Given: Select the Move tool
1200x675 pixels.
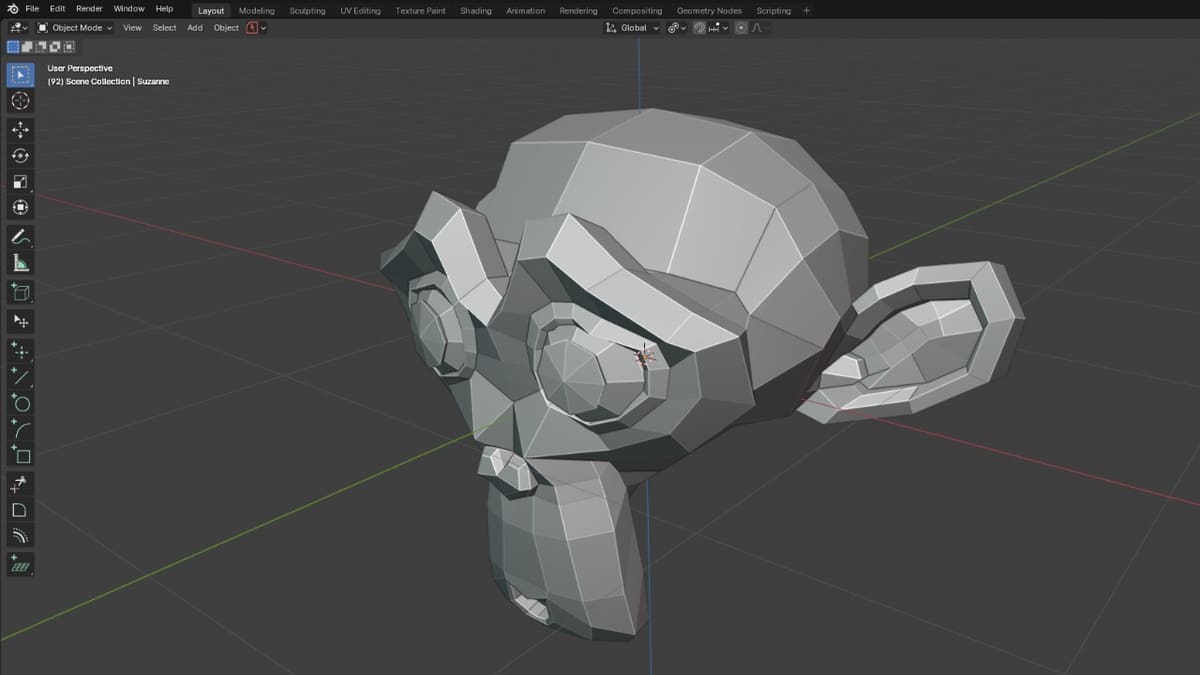Looking at the screenshot, I should tap(19, 129).
